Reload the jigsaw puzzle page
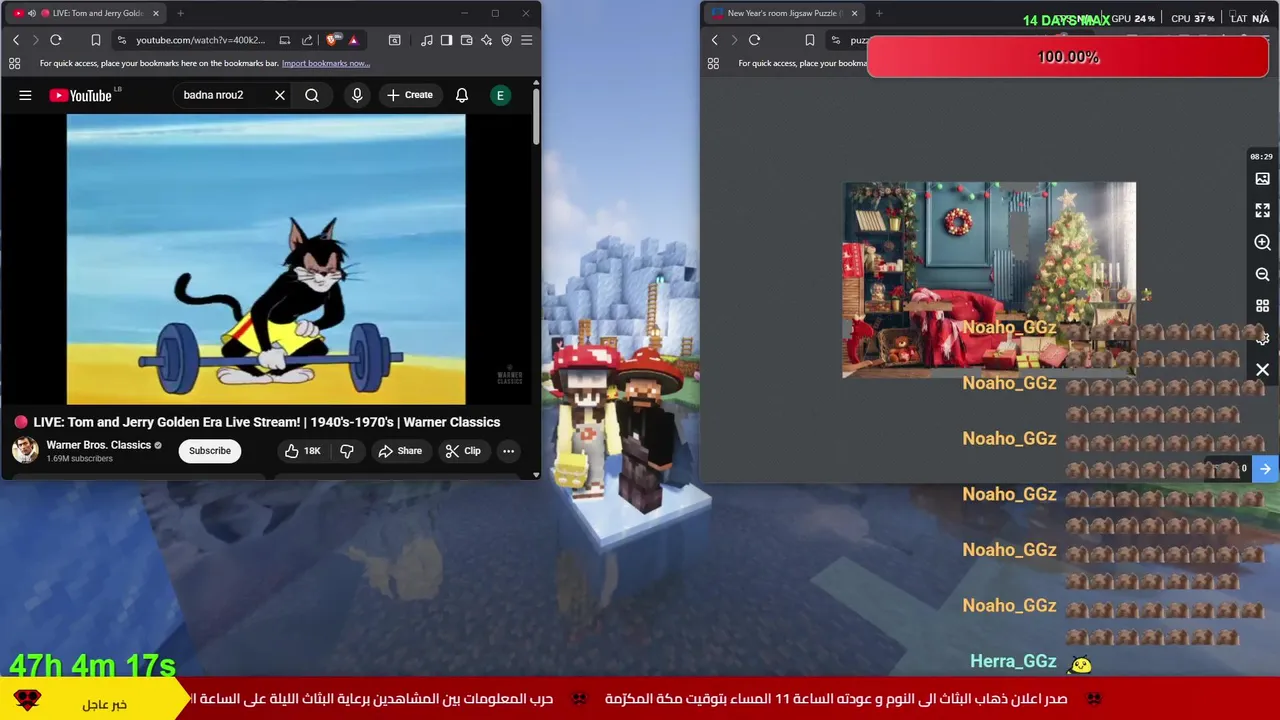This screenshot has width=1280, height=720. coord(754,40)
